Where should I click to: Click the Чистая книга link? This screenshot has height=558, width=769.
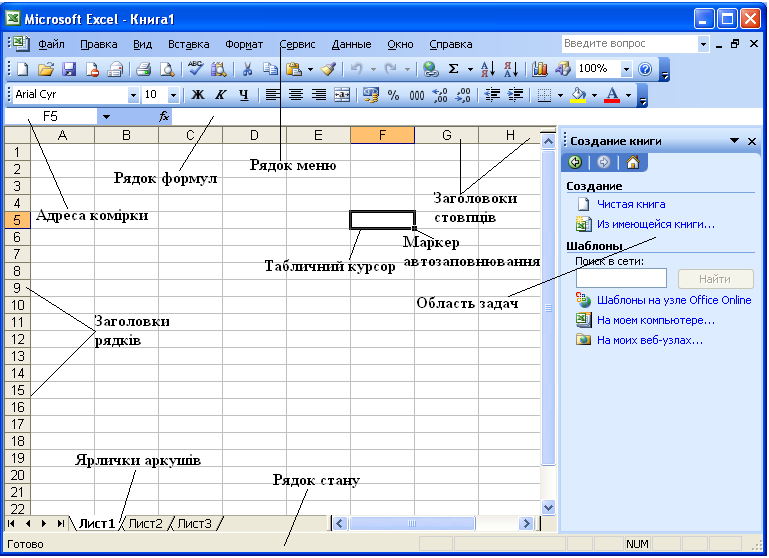[631, 204]
